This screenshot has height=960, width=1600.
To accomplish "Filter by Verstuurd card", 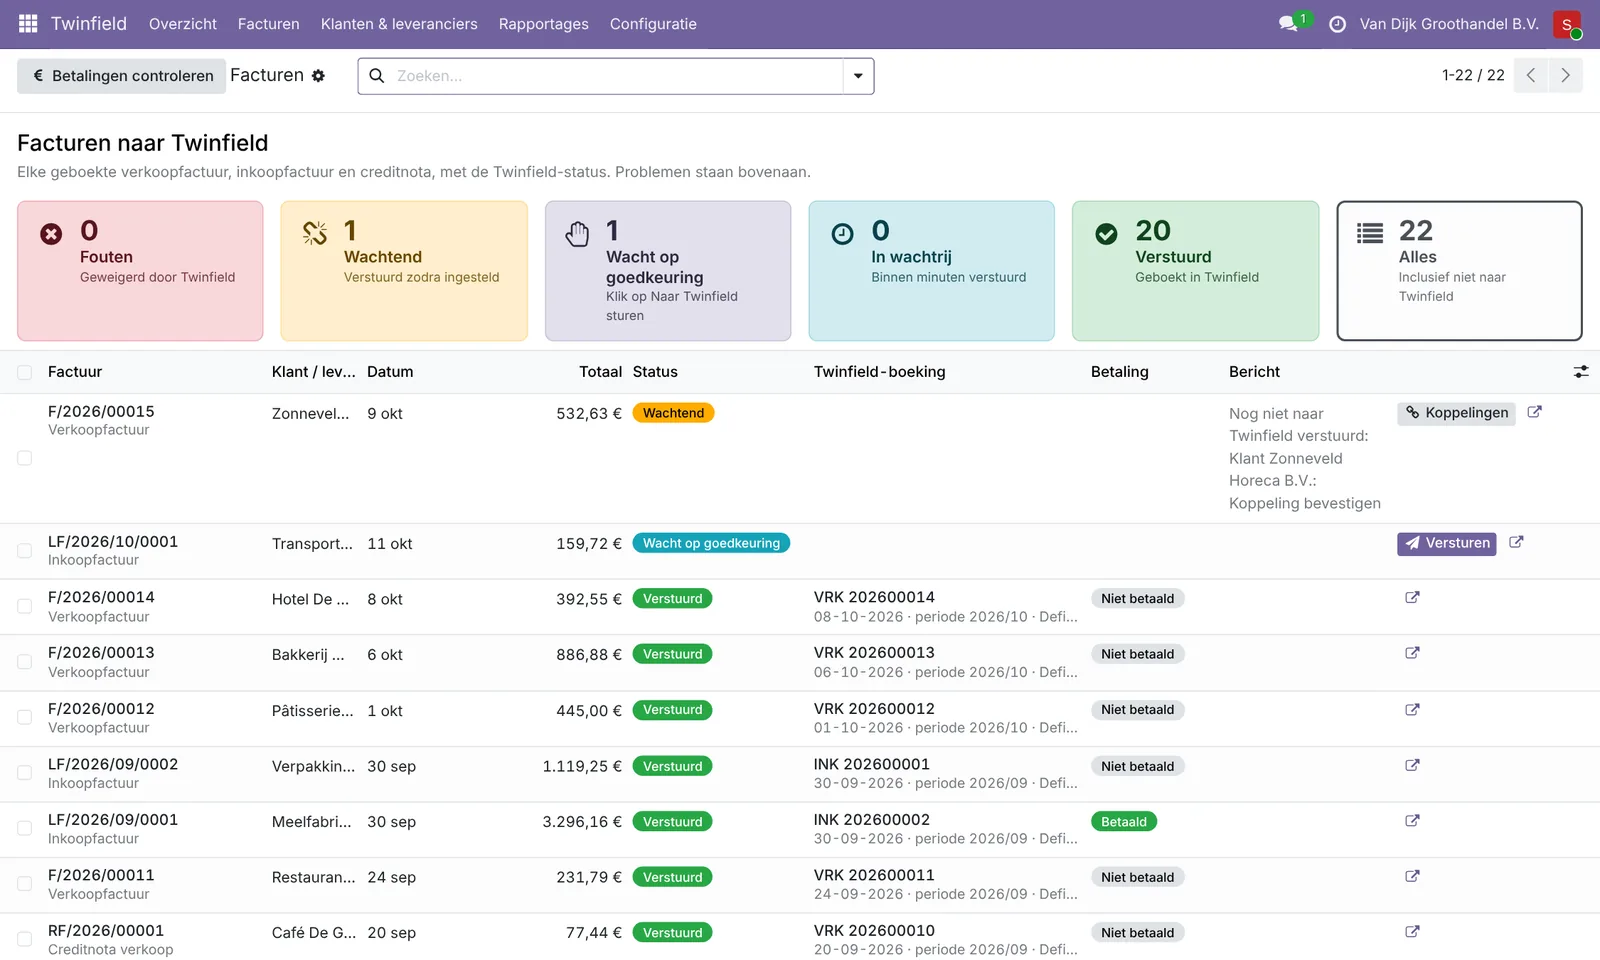I will [x=1196, y=271].
